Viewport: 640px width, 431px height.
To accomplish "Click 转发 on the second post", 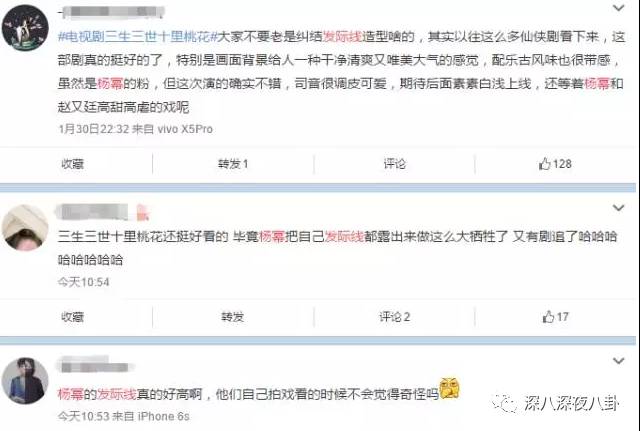I will pos(233,317).
